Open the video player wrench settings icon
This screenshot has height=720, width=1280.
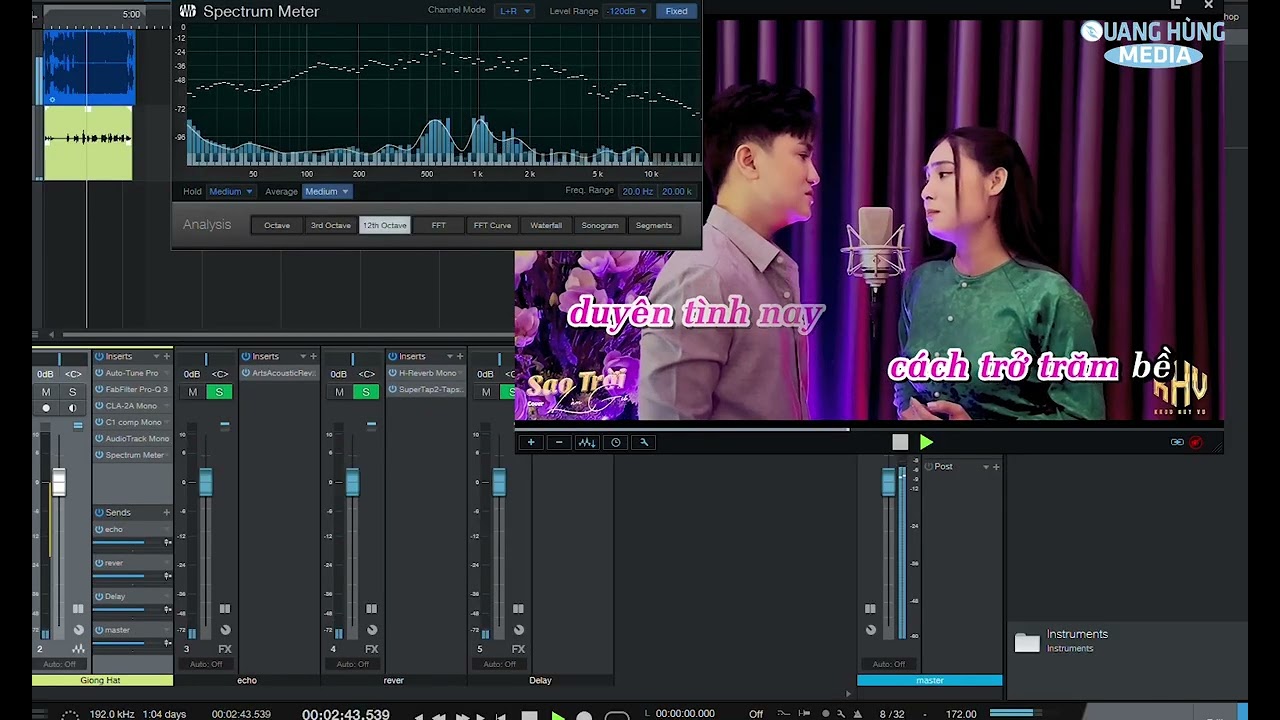click(644, 442)
